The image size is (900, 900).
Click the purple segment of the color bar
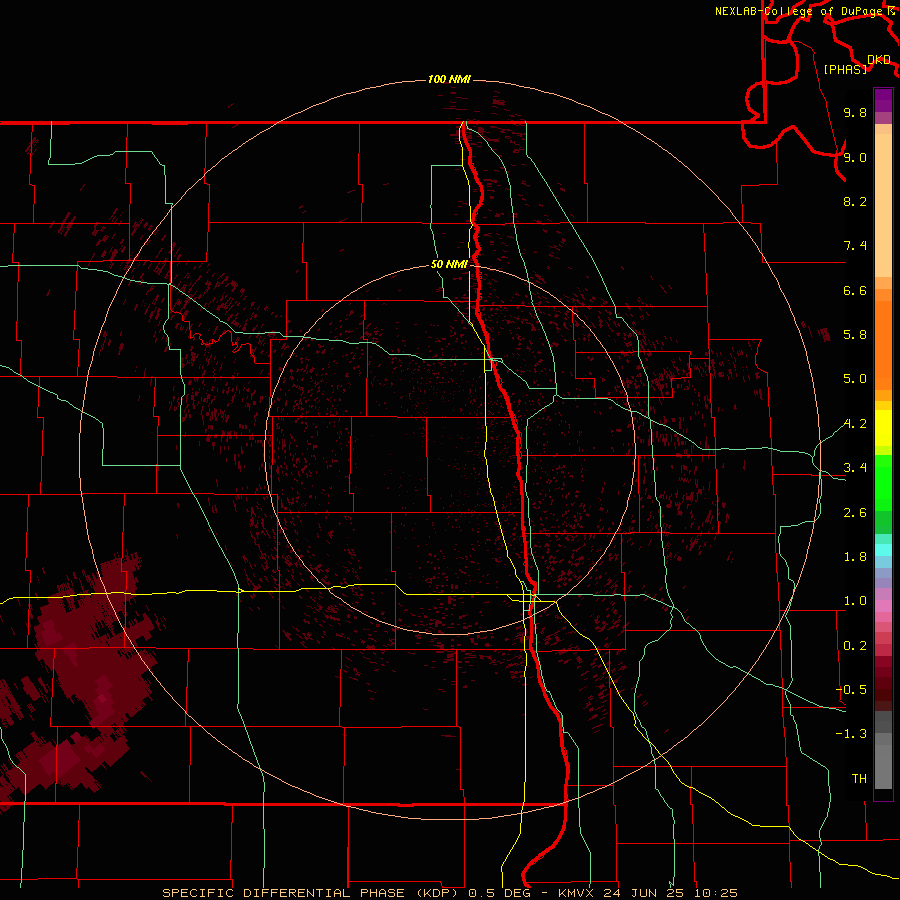(x=883, y=100)
